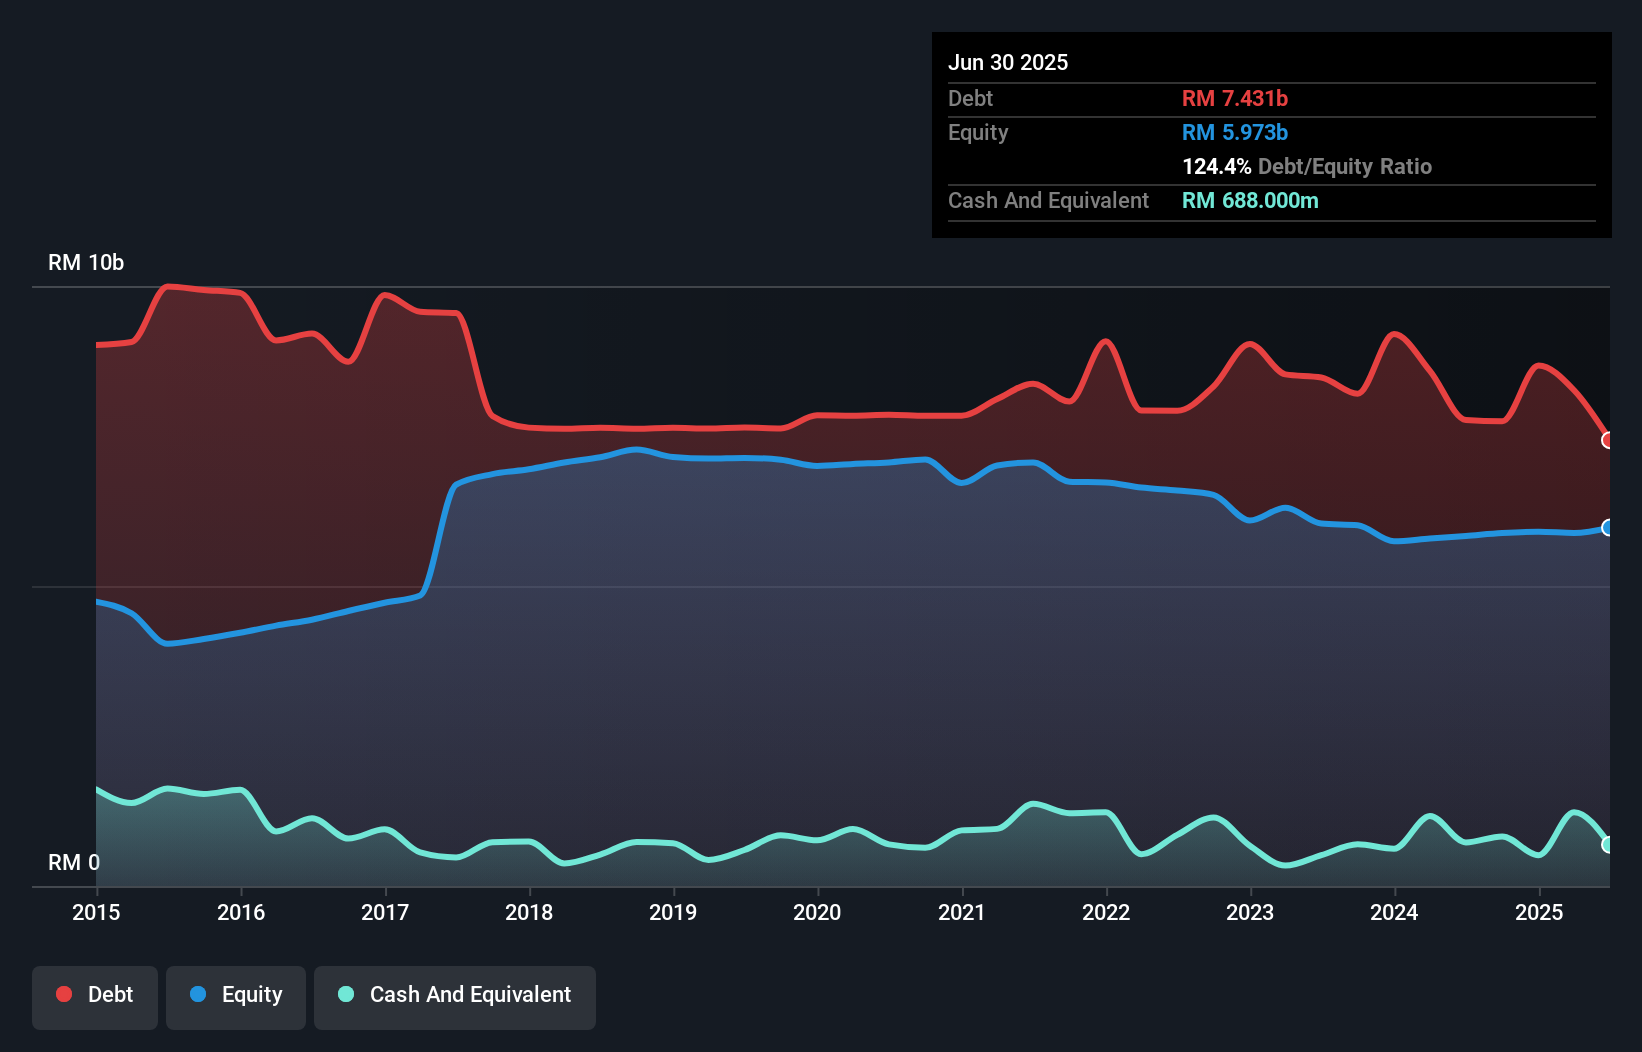1642x1052 pixels.
Task: Select the 2020 year label on the axis
Action: [817, 912]
